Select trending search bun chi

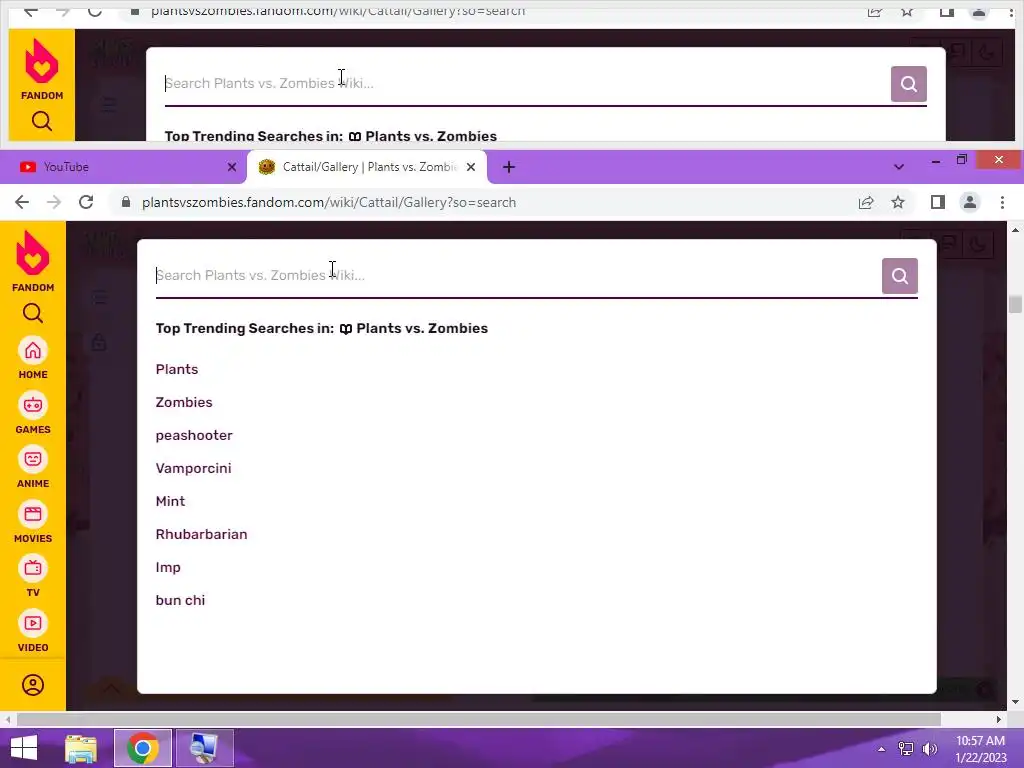180,600
